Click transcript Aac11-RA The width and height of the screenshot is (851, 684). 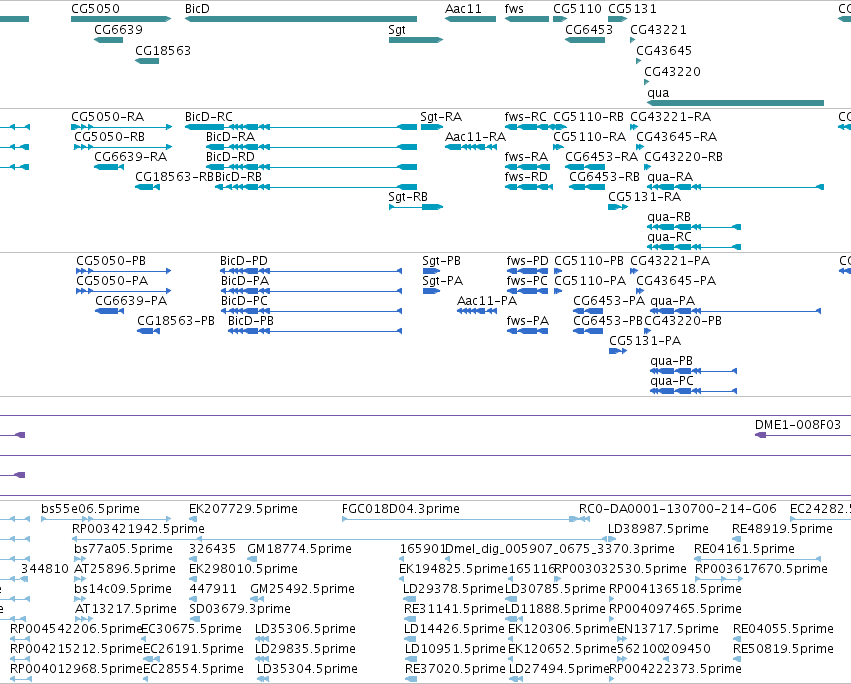pyautogui.click(x=471, y=147)
